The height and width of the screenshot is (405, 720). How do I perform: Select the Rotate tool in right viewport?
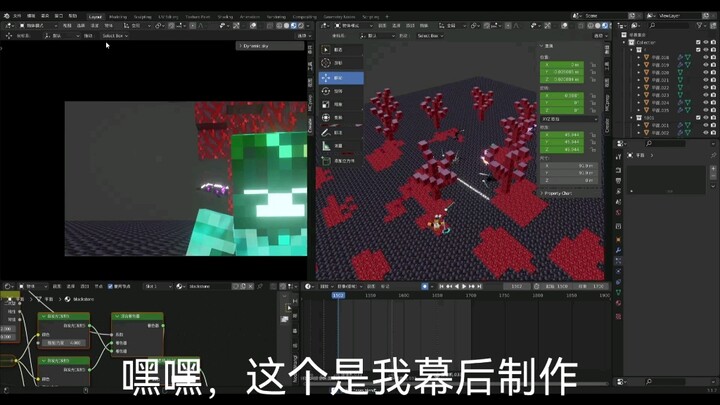point(341,91)
